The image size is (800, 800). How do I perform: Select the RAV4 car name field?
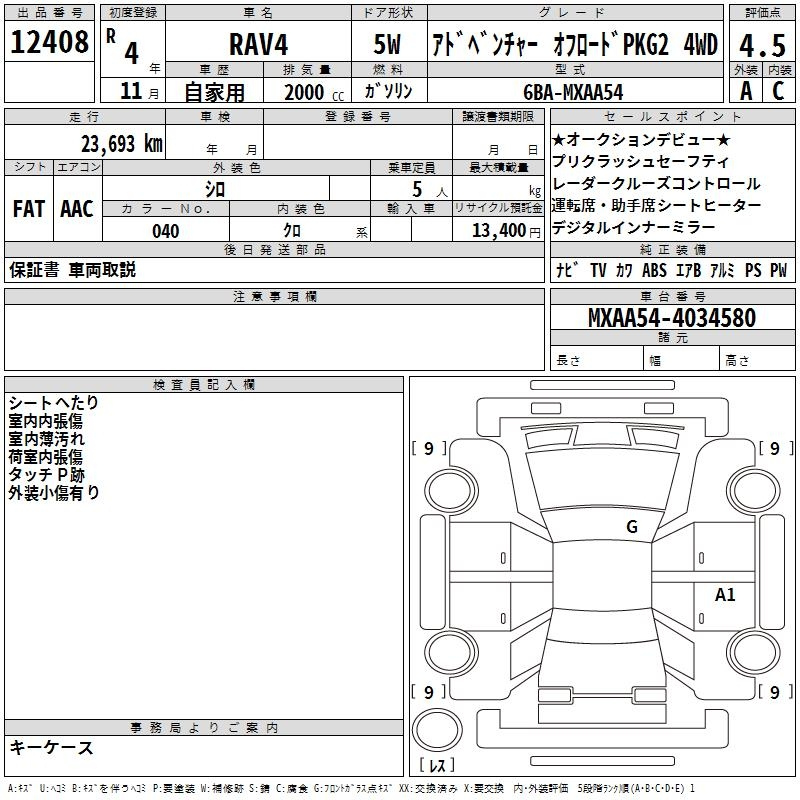click(x=258, y=44)
